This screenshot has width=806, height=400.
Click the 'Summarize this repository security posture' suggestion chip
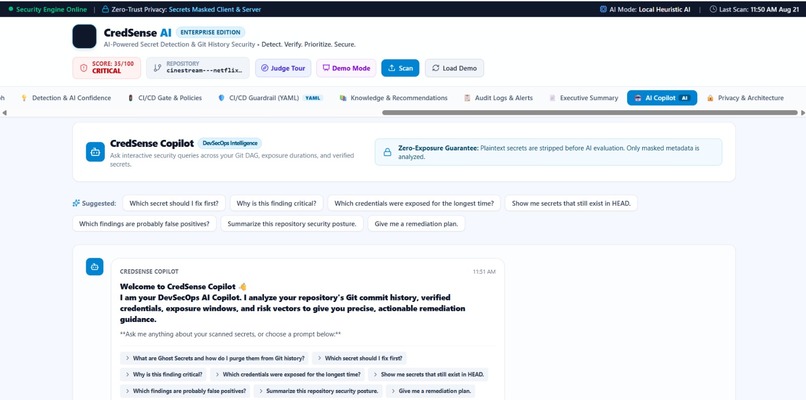click(x=292, y=224)
